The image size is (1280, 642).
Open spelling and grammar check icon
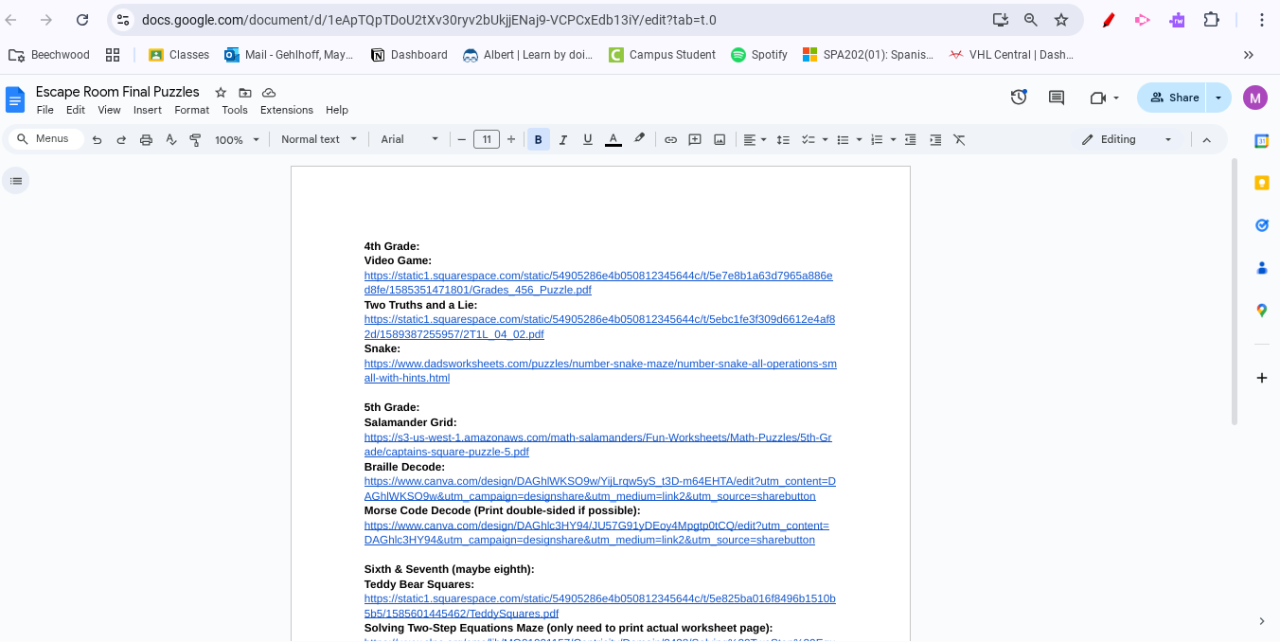(x=171, y=140)
